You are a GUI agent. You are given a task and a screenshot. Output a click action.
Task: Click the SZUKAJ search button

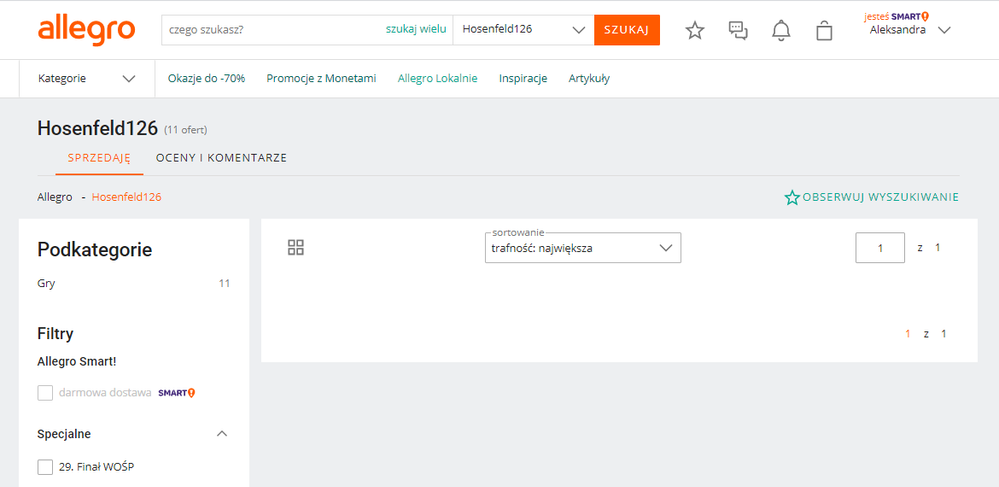coord(627,30)
